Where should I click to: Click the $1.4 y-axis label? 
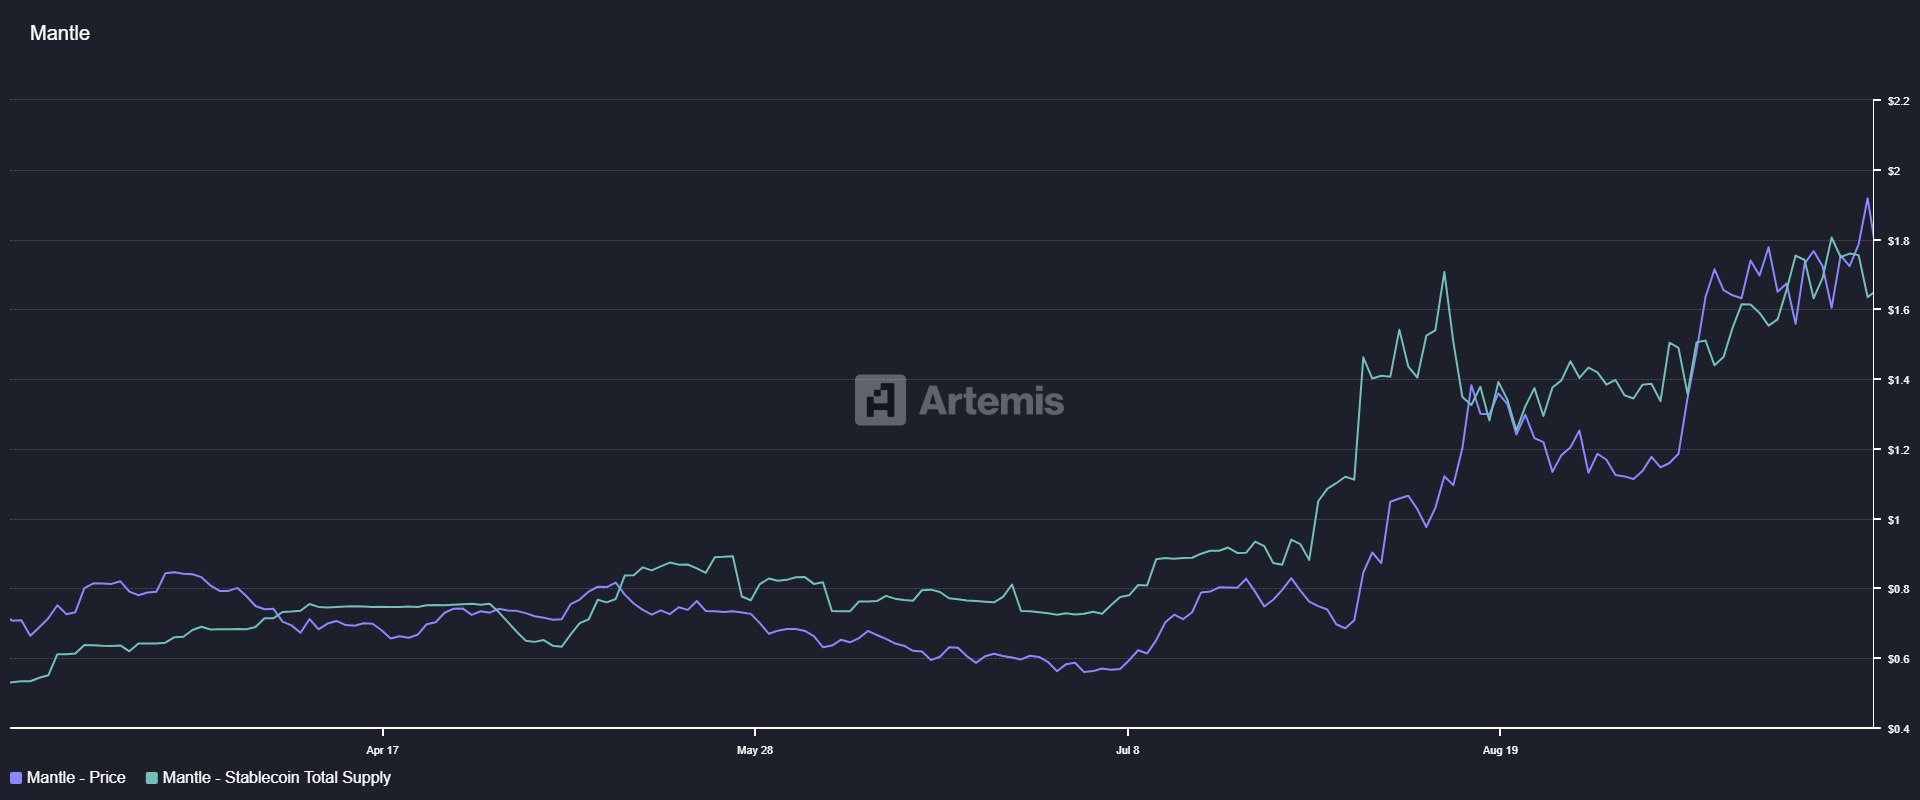coord(1897,380)
